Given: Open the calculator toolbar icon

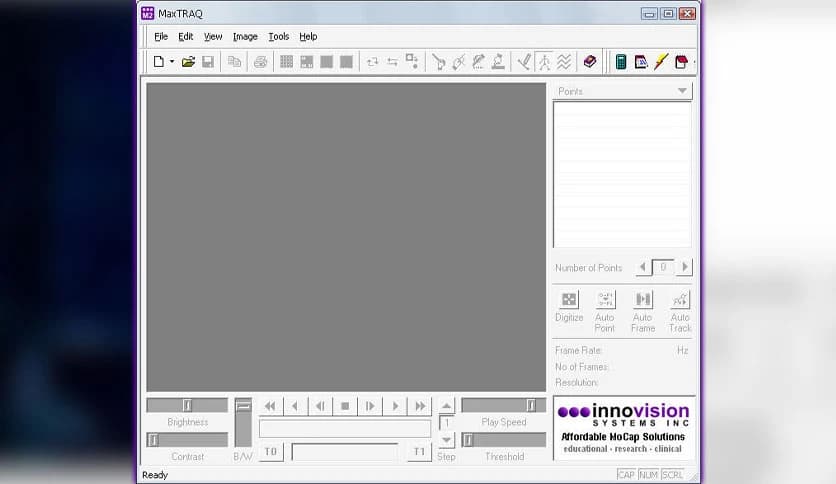Looking at the screenshot, I should coord(621,62).
